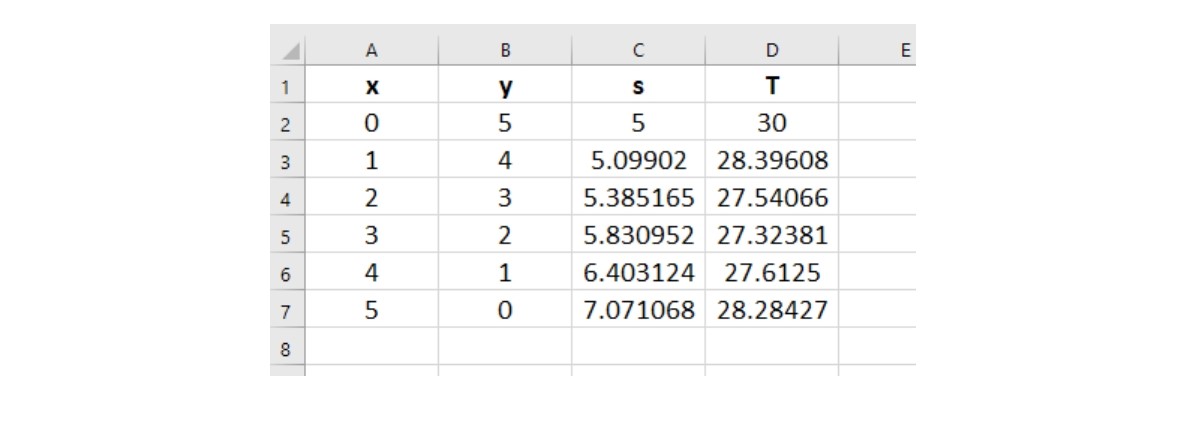Select row 1 header
Screen dimensions: 1189x427
coord(286,87)
